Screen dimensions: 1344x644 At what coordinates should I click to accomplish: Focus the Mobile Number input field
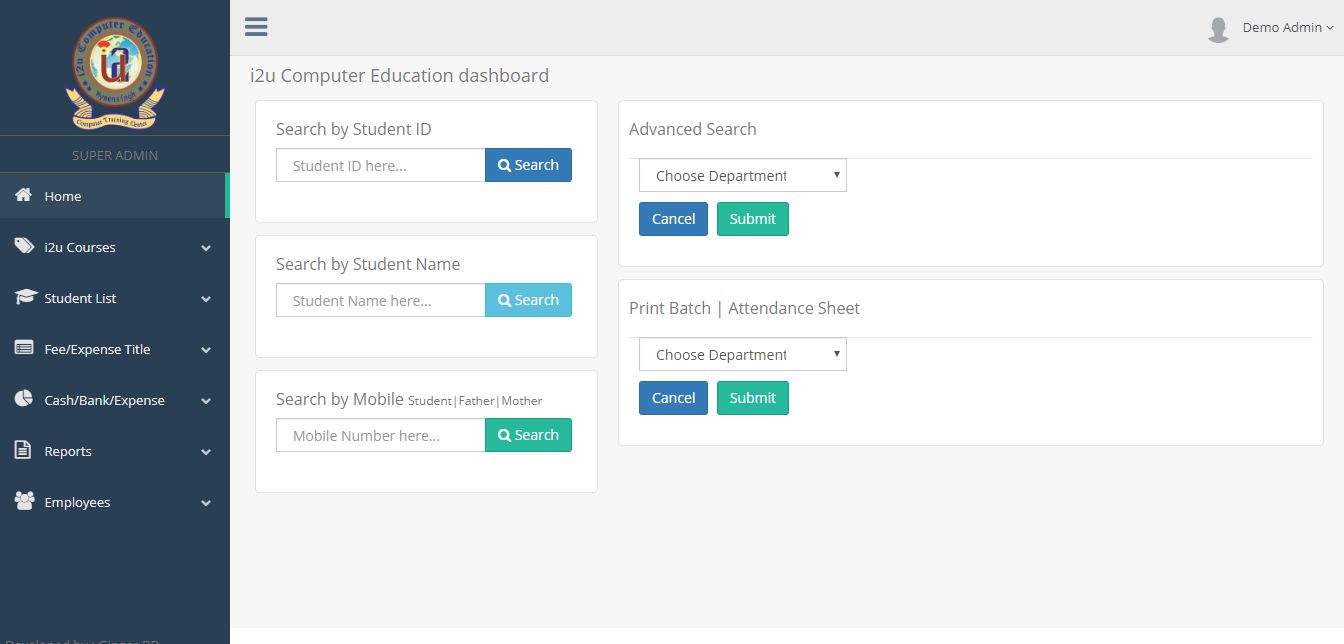381,435
